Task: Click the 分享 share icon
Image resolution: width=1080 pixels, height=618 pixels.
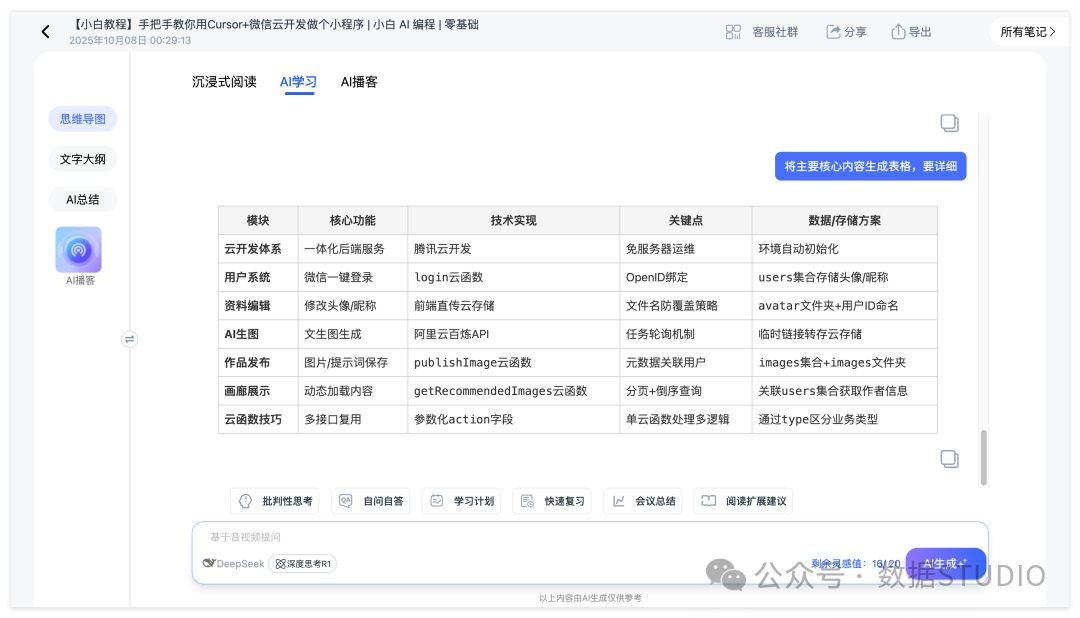Action: click(833, 32)
